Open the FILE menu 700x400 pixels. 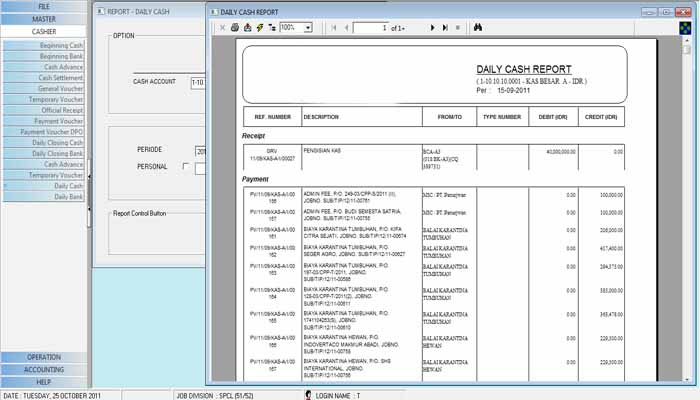(x=44, y=6)
